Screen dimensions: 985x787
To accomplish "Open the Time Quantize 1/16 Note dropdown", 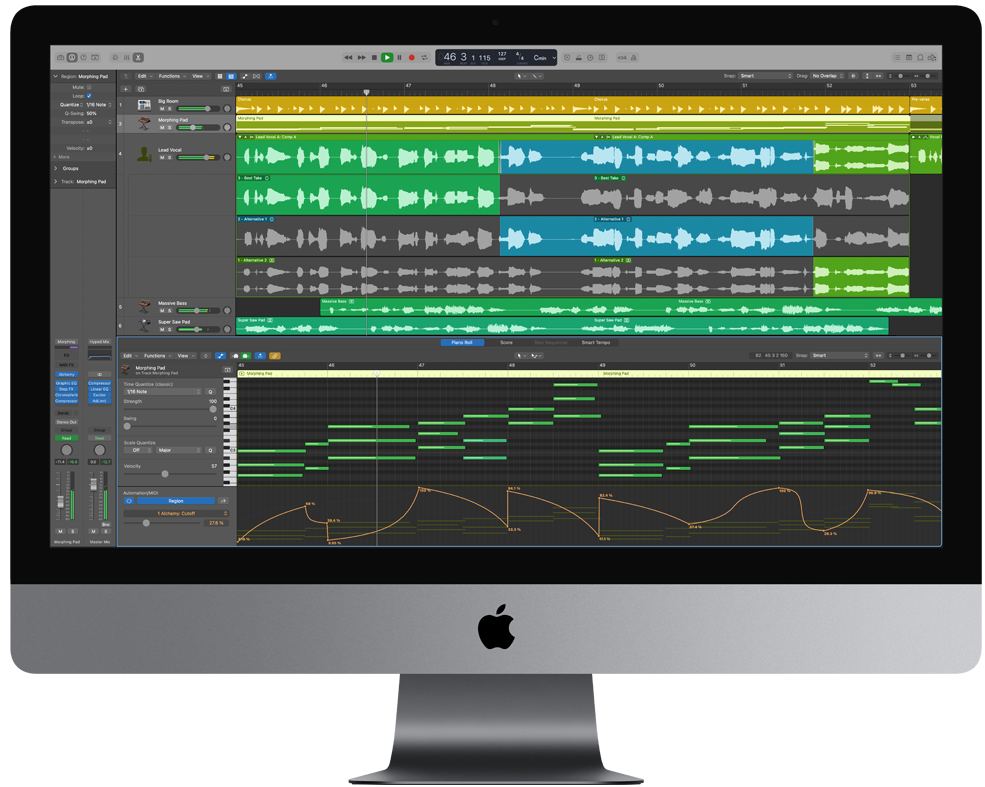I will pyautogui.click(x=163, y=392).
